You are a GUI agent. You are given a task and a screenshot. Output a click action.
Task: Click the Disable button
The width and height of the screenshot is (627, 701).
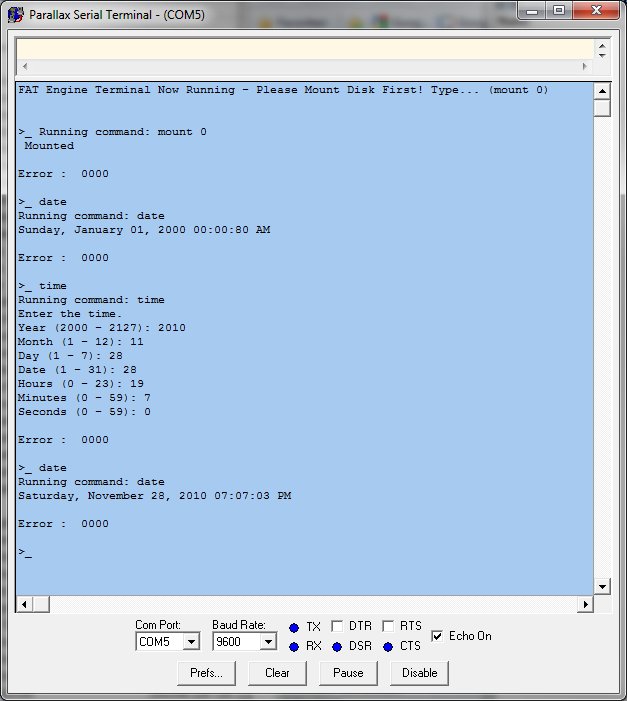(419, 673)
